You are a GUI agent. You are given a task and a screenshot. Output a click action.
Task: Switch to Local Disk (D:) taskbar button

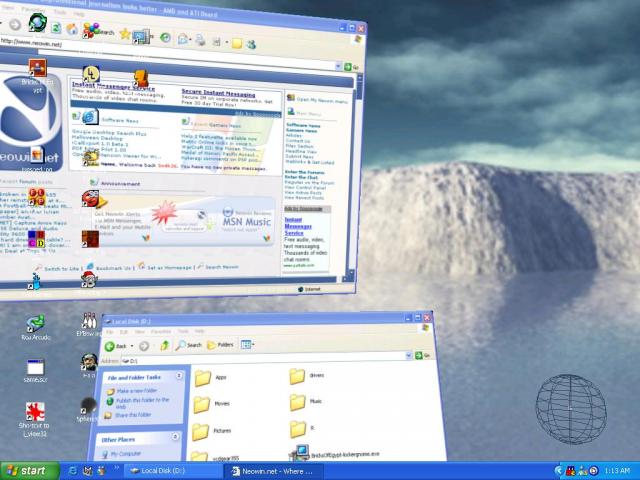click(x=173, y=471)
